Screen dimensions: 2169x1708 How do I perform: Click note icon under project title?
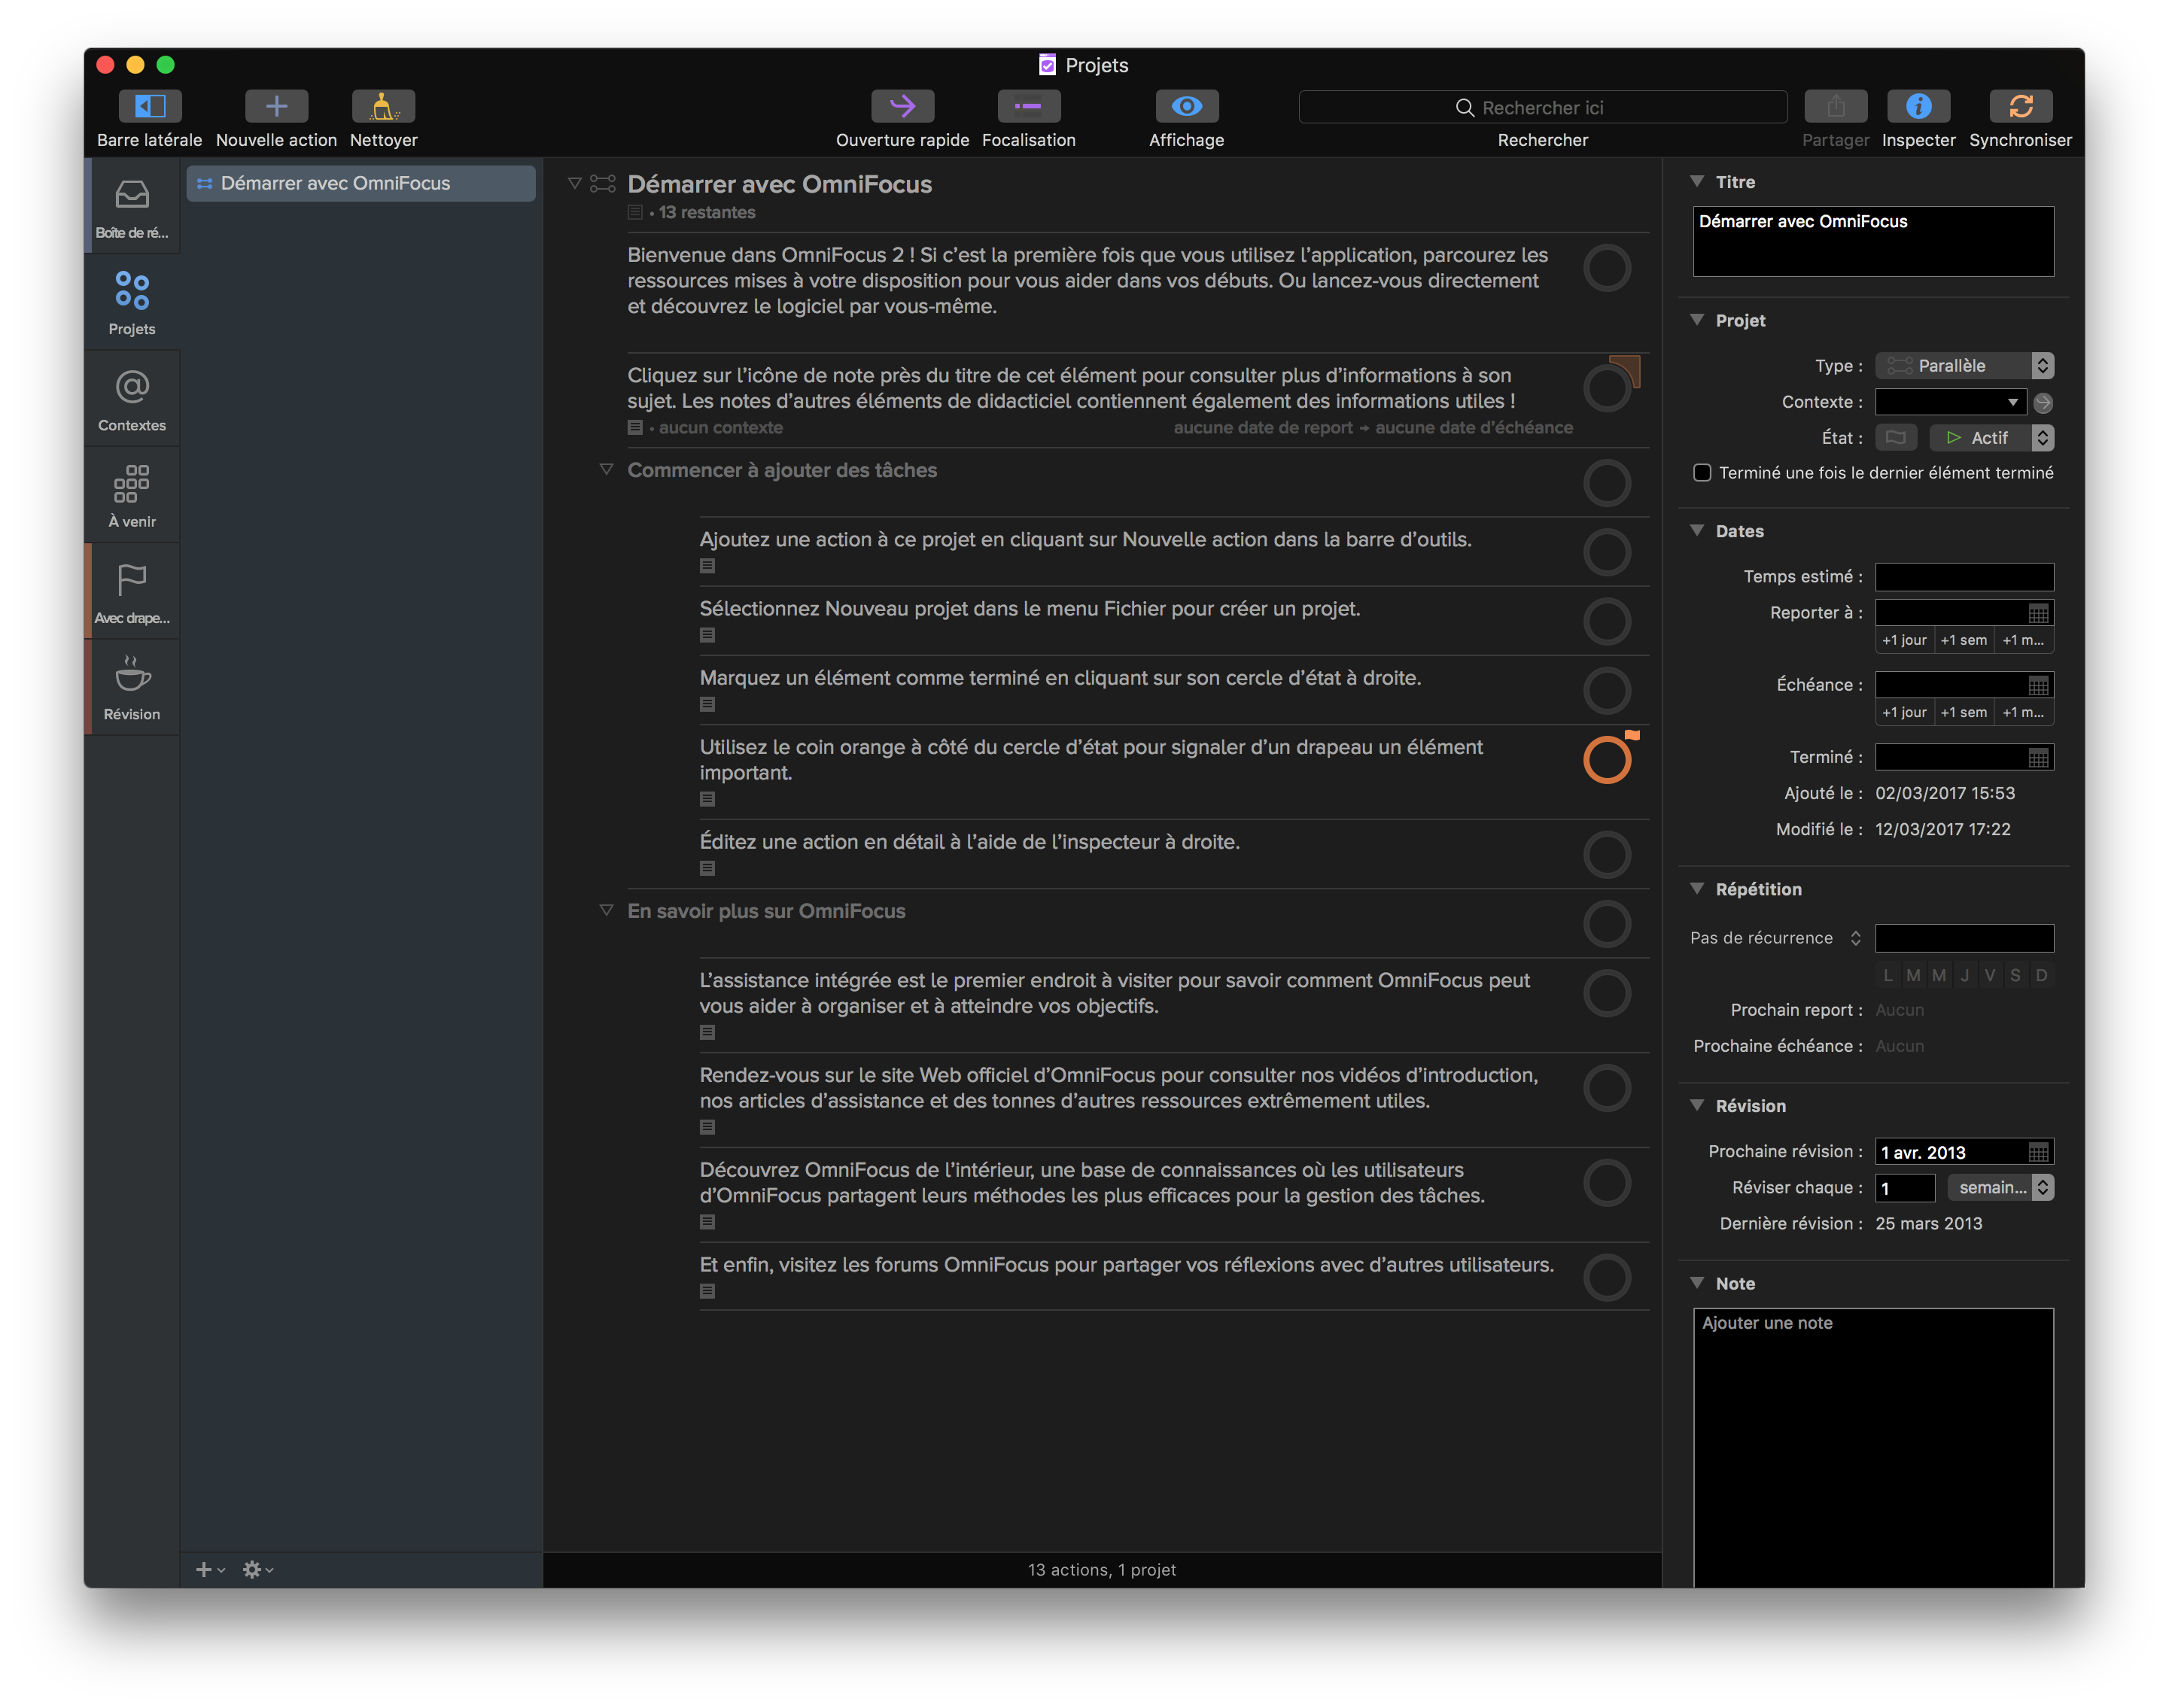(x=635, y=212)
